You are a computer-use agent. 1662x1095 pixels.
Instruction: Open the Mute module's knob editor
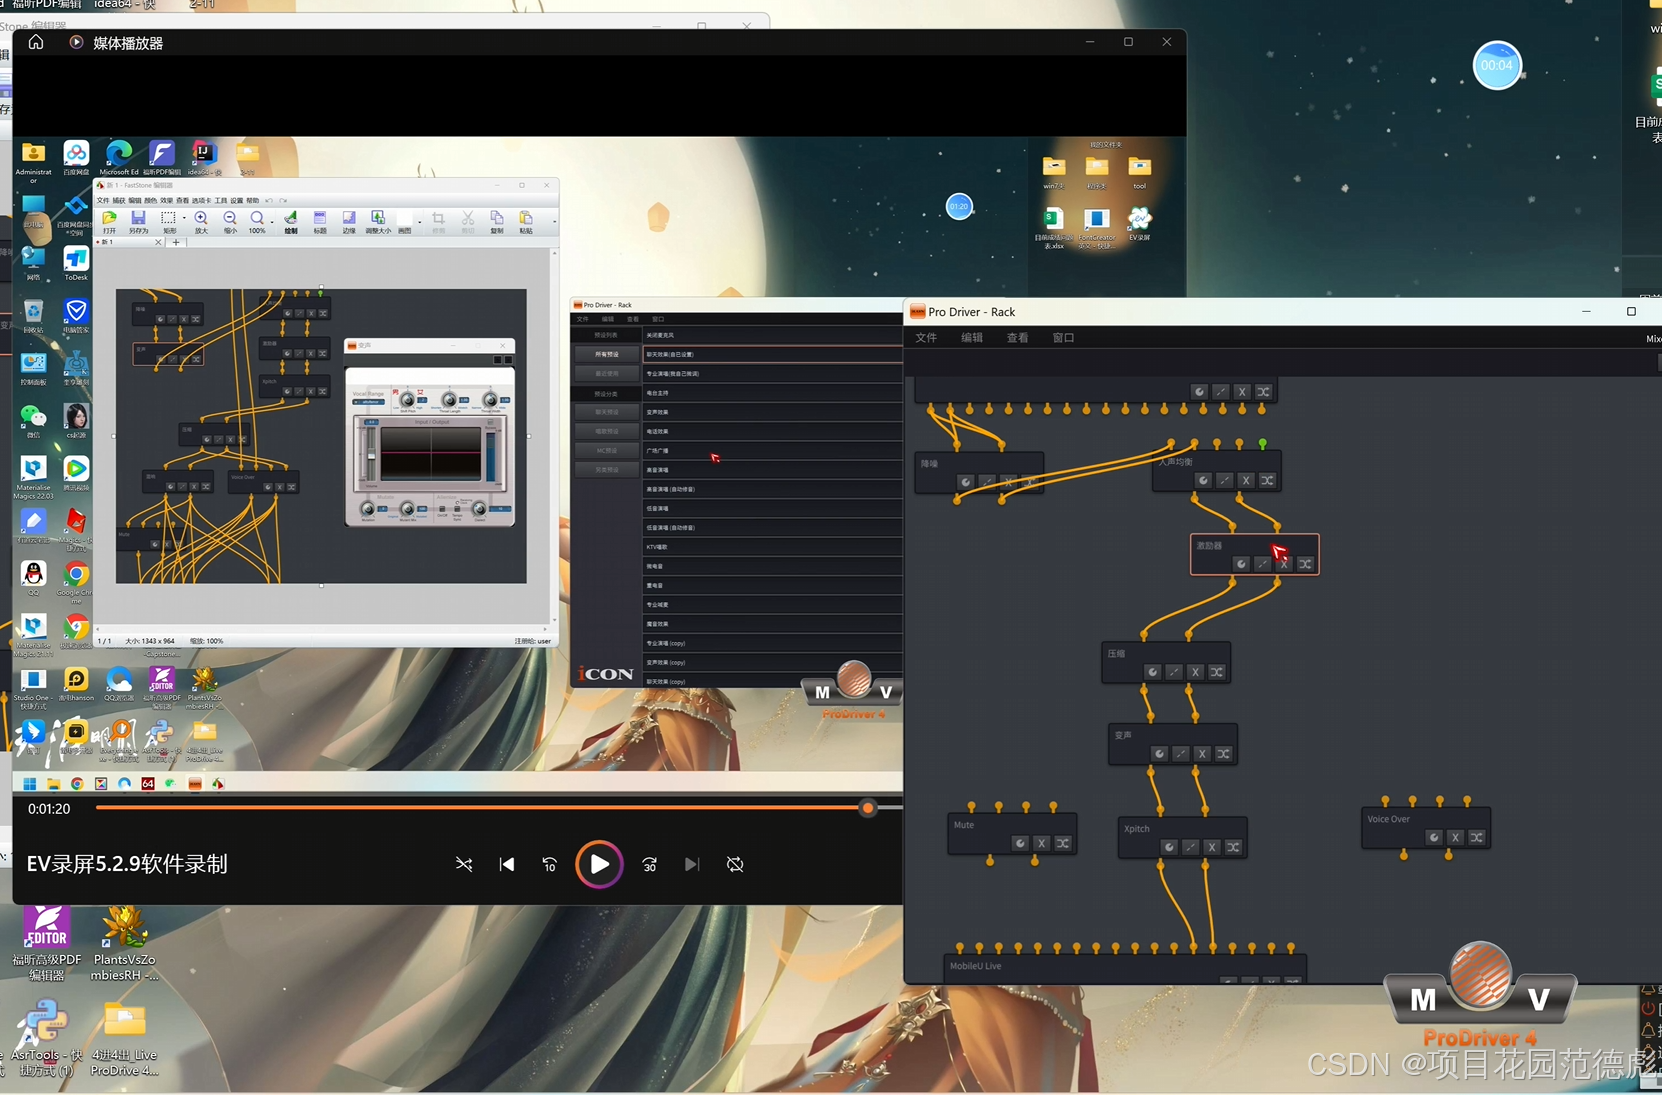pyautogui.click(x=1020, y=843)
